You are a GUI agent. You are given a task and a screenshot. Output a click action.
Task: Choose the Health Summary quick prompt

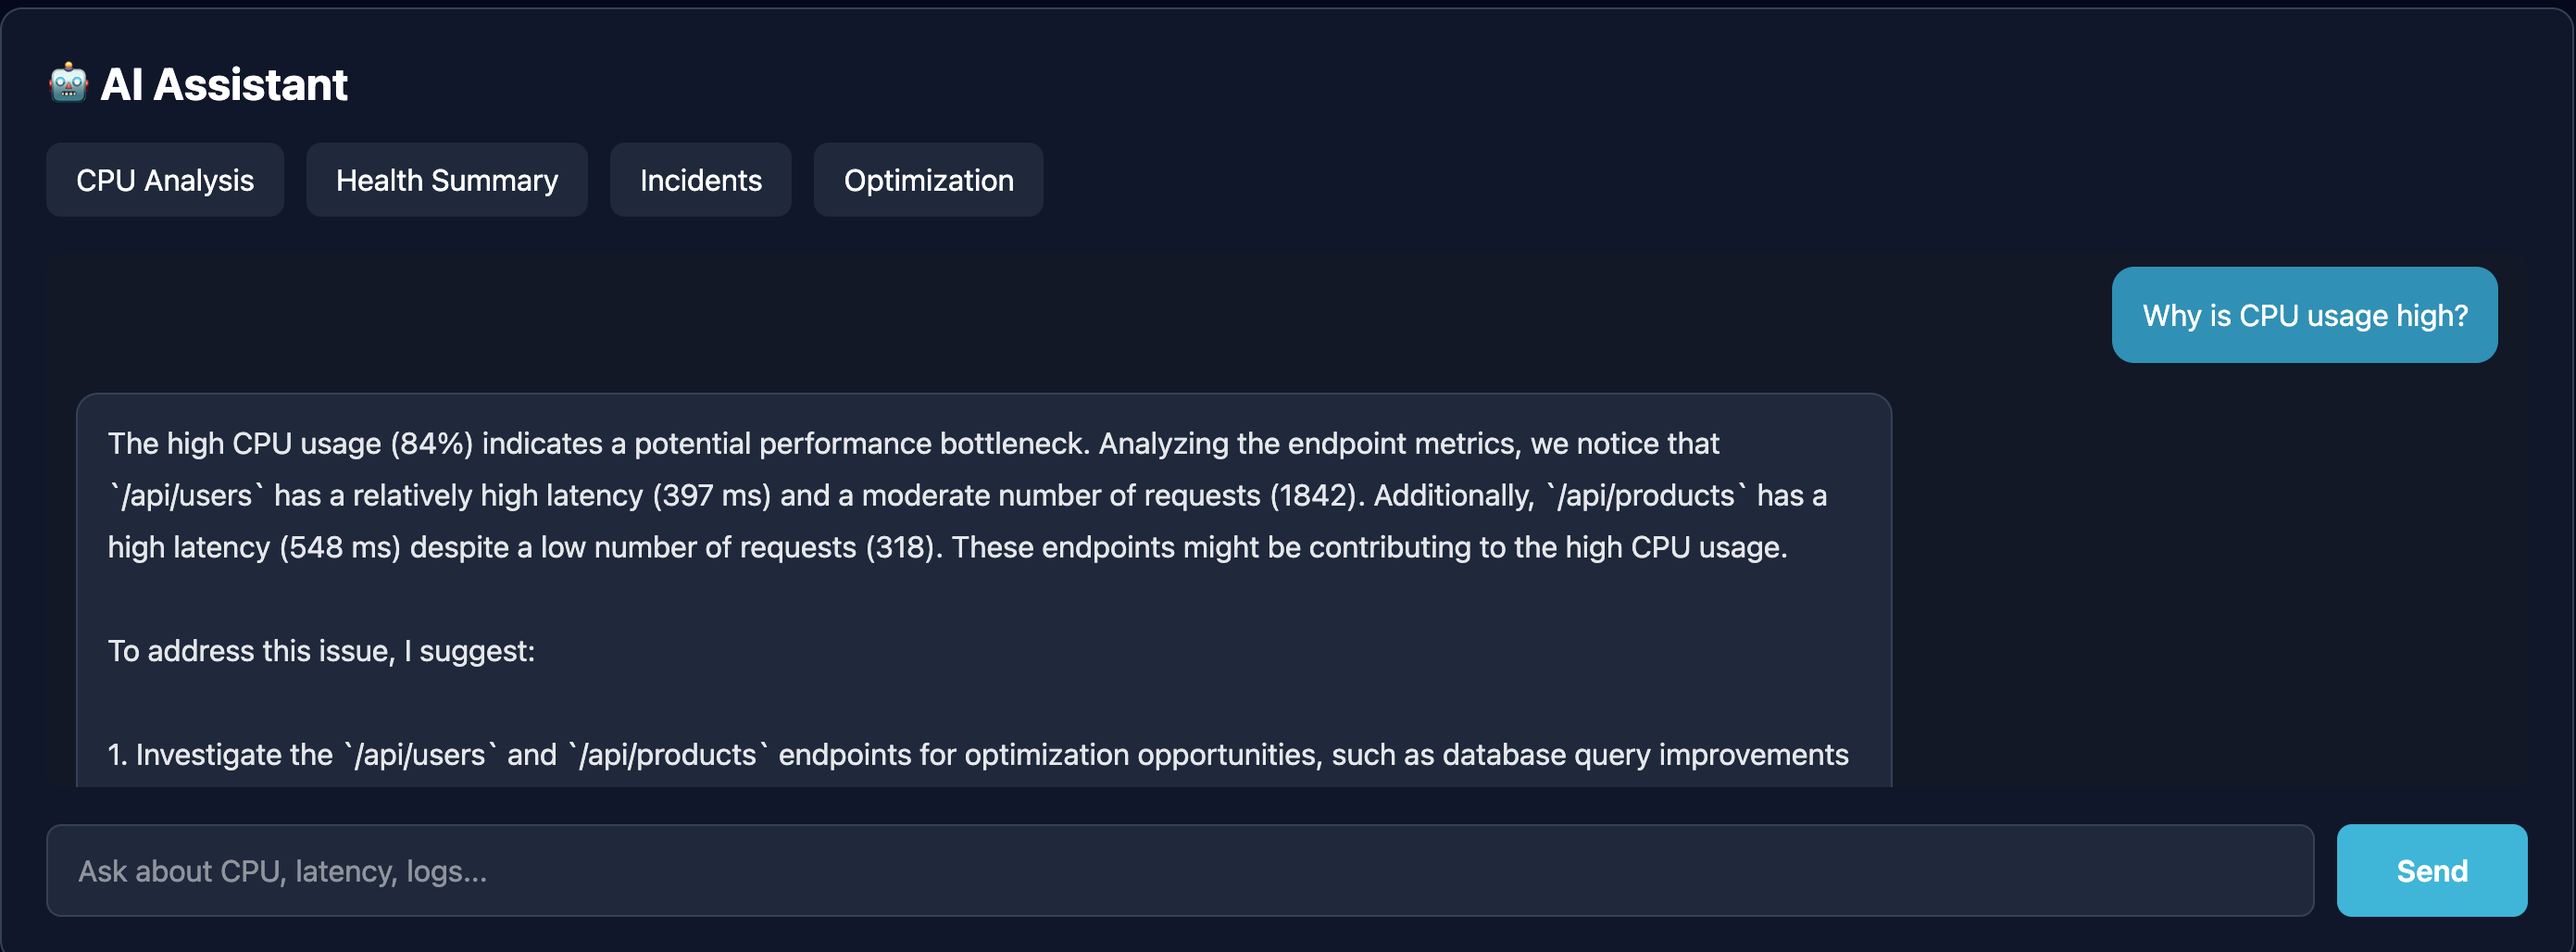(x=447, y=180)
